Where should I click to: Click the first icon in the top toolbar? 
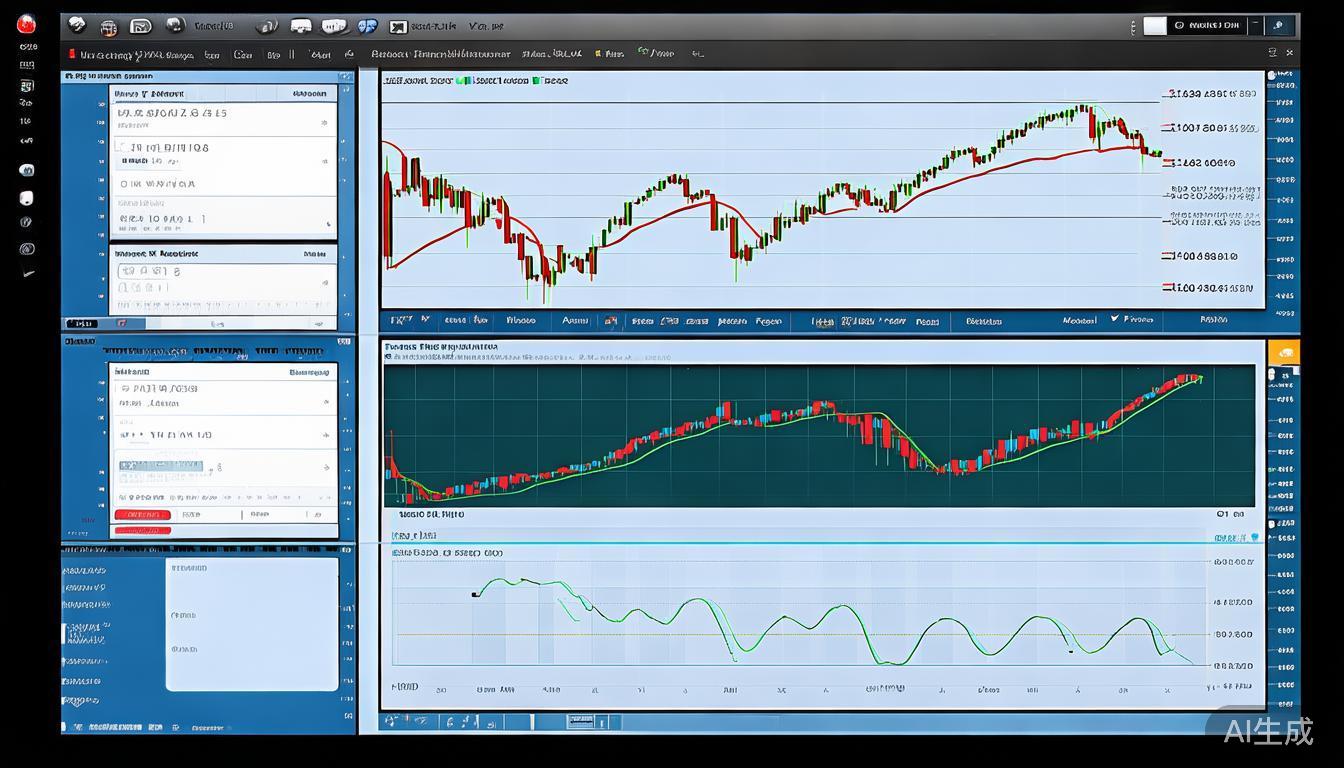77,26
